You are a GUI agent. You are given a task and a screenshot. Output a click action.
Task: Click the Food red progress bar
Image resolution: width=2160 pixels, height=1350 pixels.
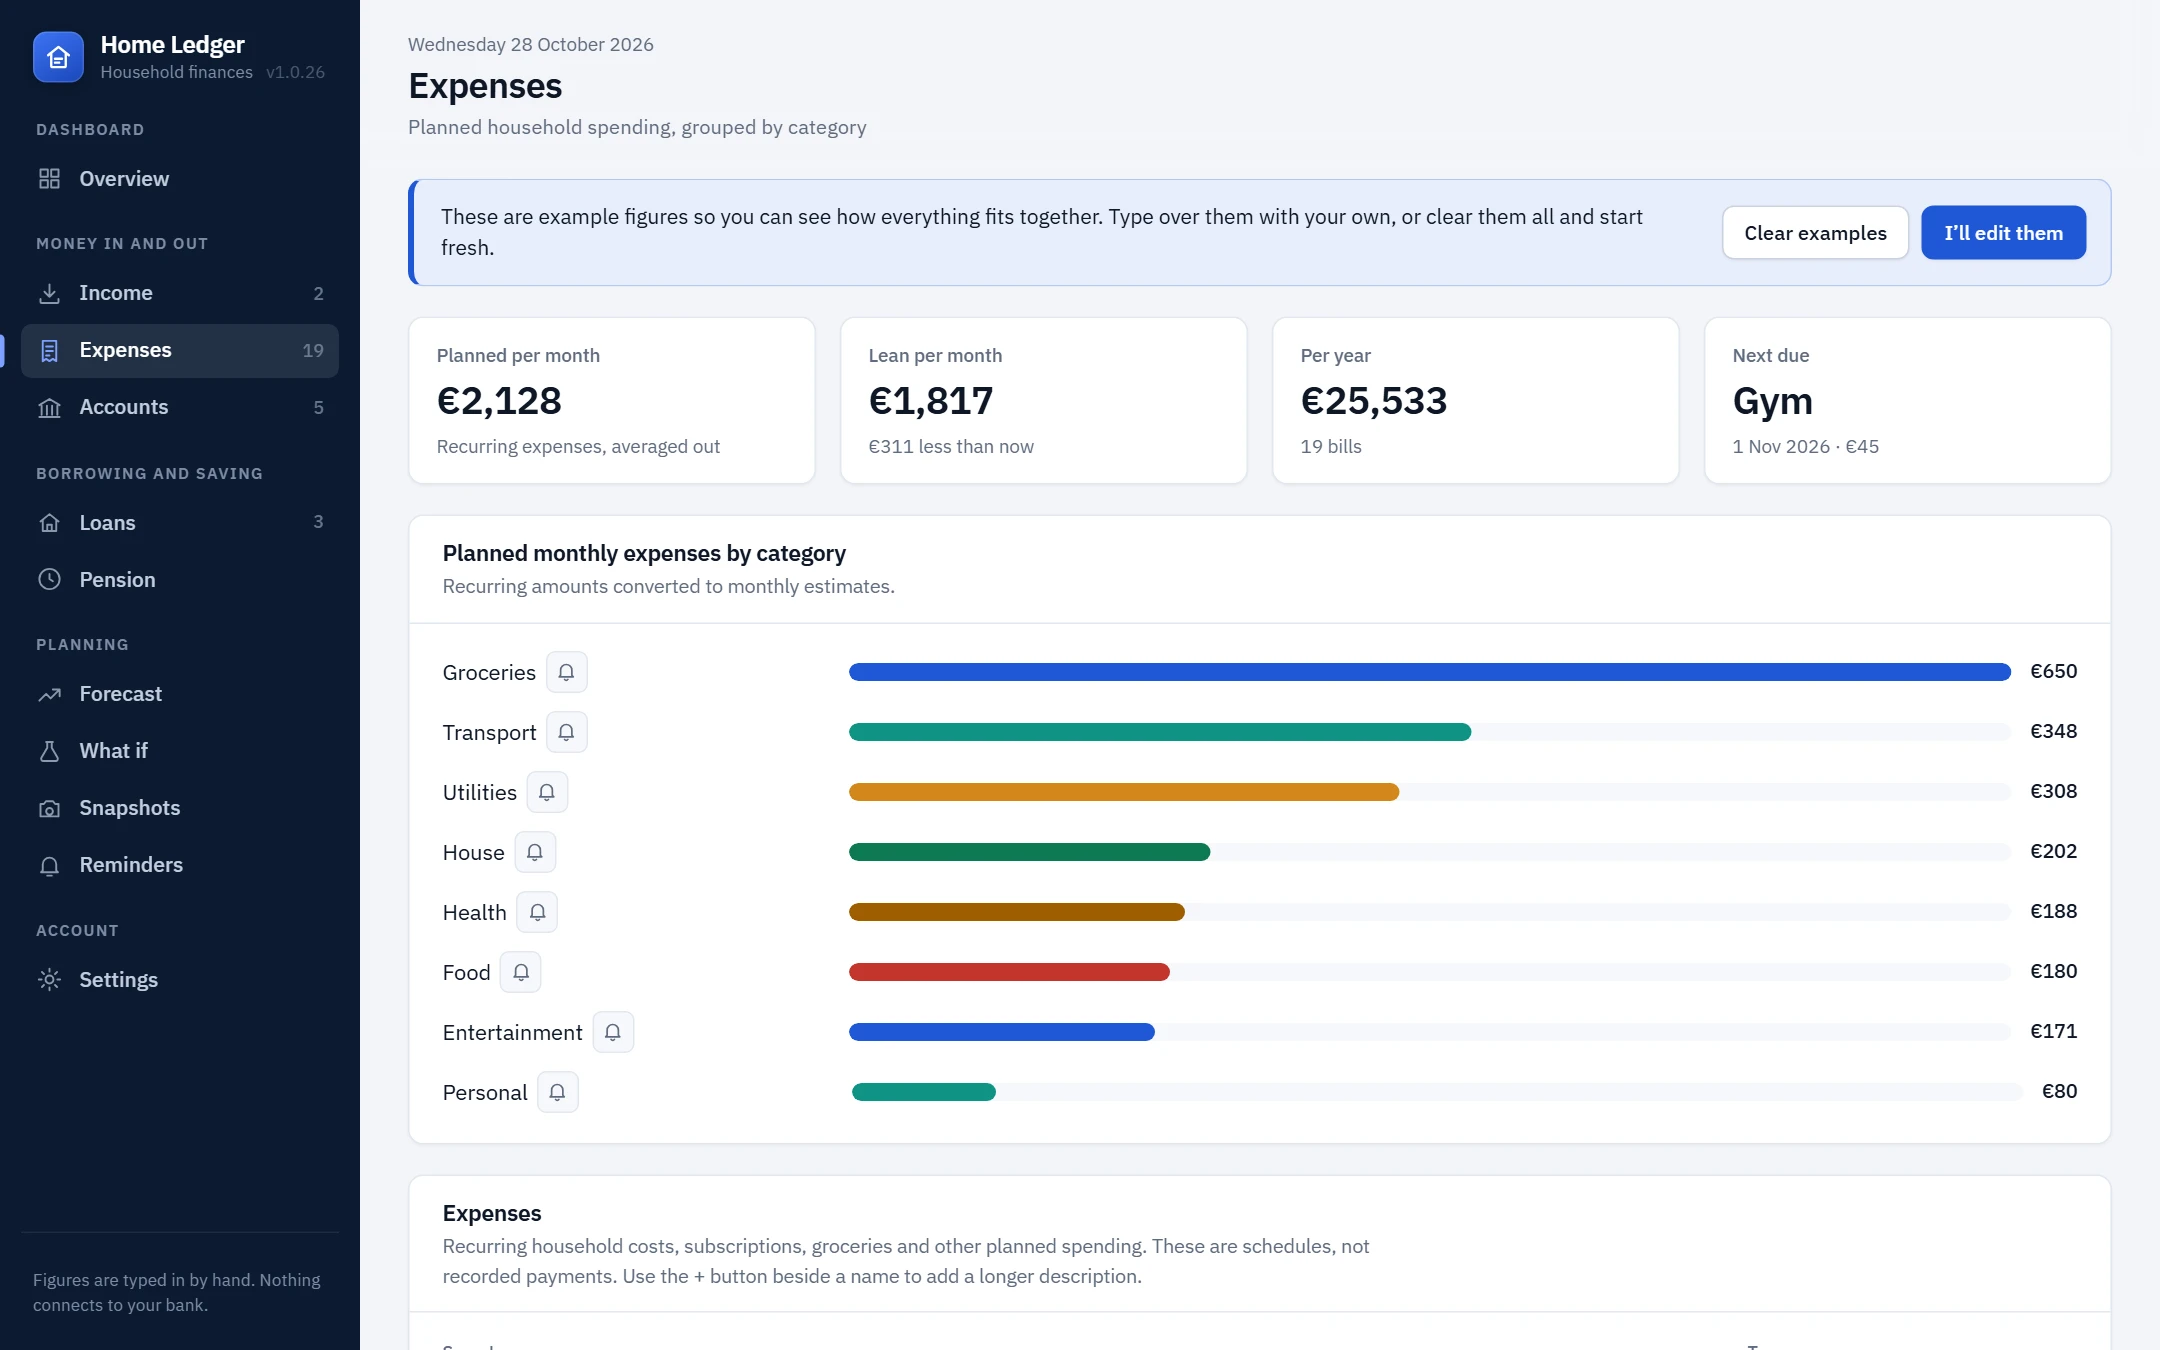coord(1009,972)
